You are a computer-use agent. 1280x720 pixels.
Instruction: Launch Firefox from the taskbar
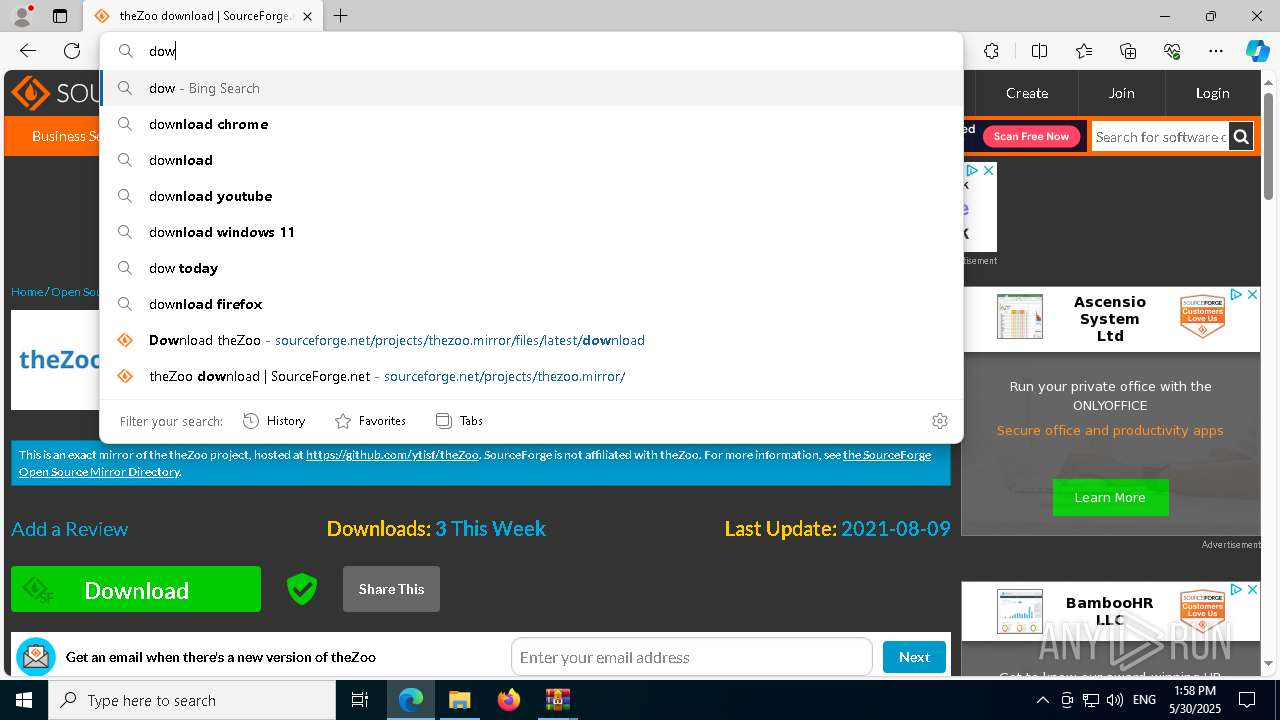pos(508,700)
